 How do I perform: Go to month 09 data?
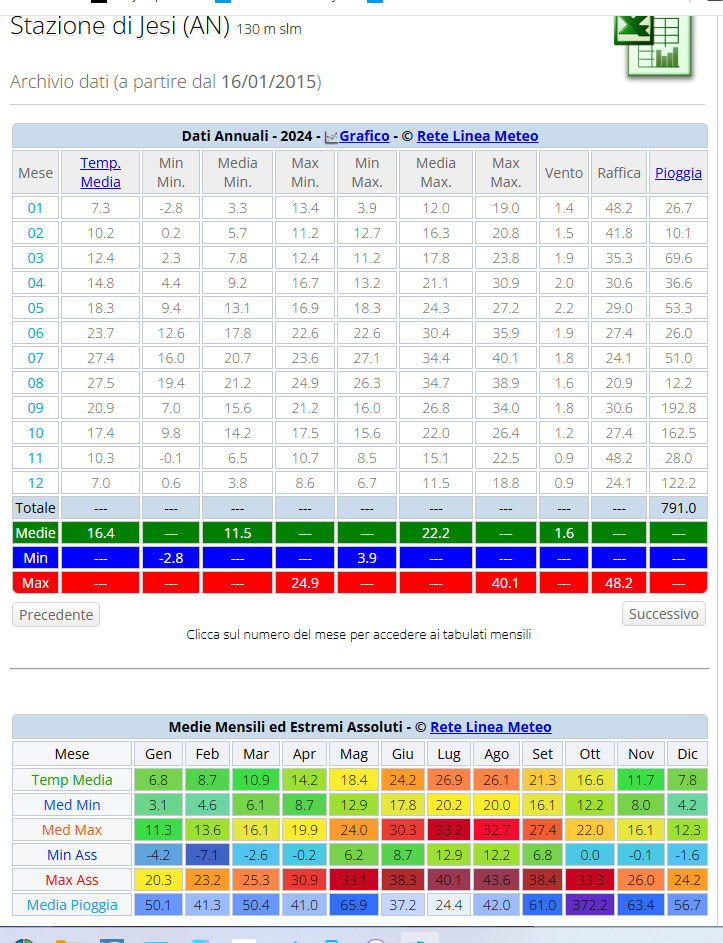click(36, 408)
